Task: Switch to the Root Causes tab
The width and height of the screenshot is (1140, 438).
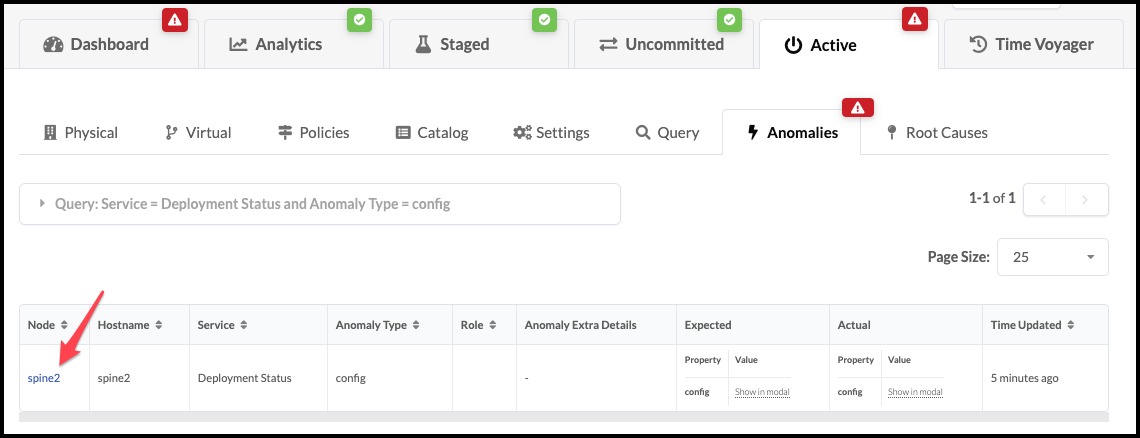Action: coord(936,132)
